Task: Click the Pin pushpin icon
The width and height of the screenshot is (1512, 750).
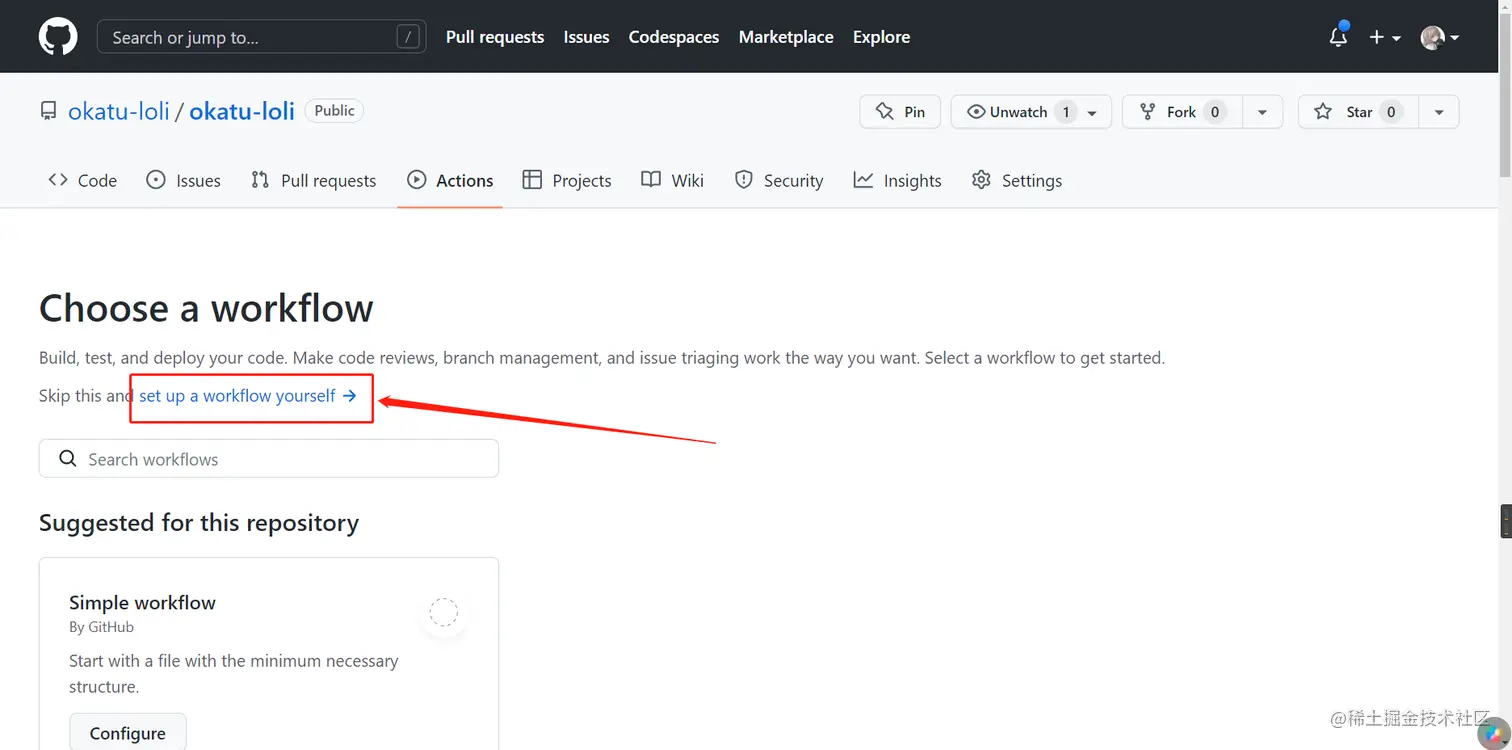Action: [x=884, y=112]
